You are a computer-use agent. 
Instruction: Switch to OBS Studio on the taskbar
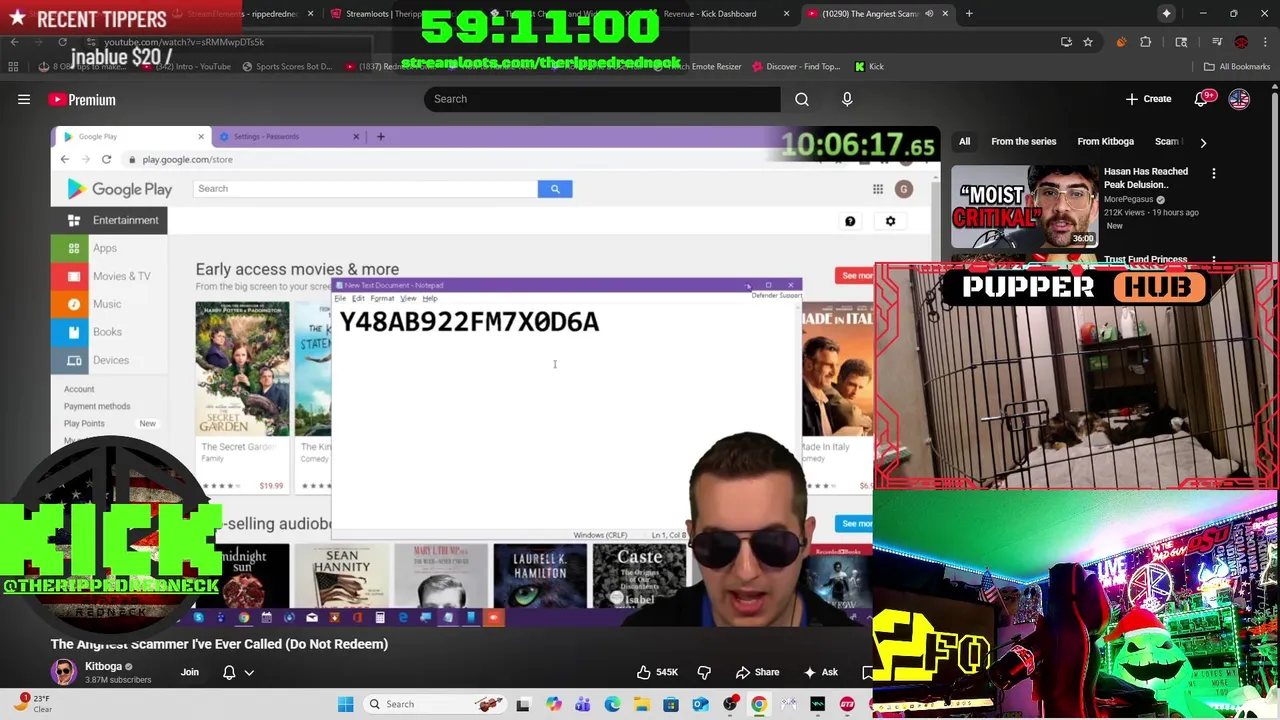click(x=730, y=704)
